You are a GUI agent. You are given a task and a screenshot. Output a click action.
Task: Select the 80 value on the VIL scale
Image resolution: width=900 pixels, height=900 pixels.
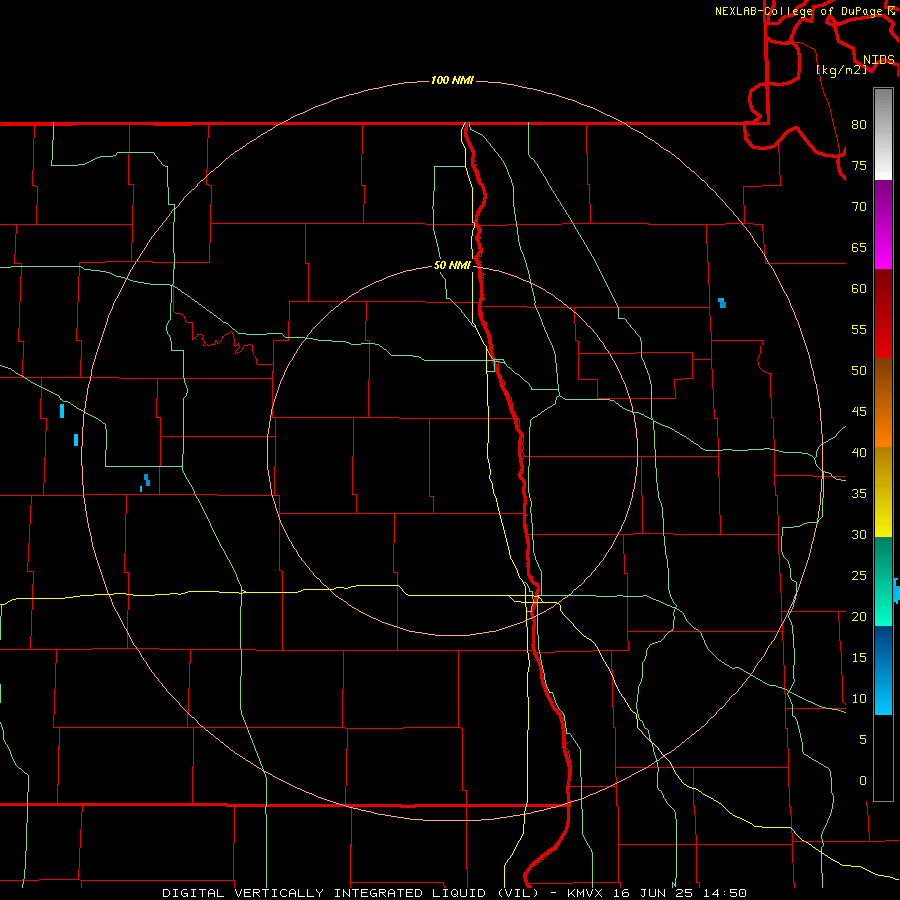coord(859,125)
